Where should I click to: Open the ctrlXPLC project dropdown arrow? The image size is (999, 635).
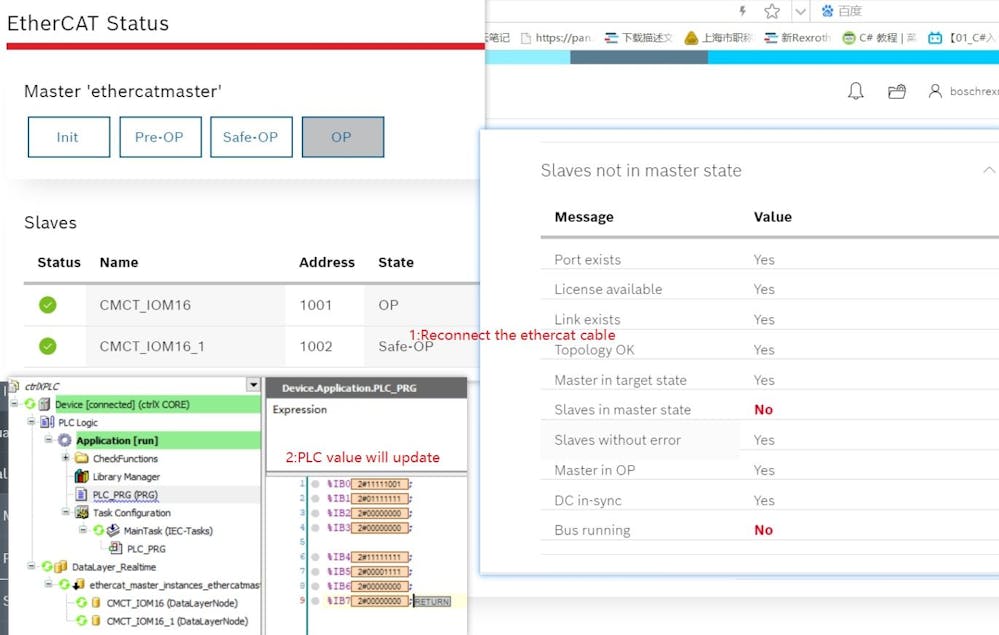coord(253,385)
